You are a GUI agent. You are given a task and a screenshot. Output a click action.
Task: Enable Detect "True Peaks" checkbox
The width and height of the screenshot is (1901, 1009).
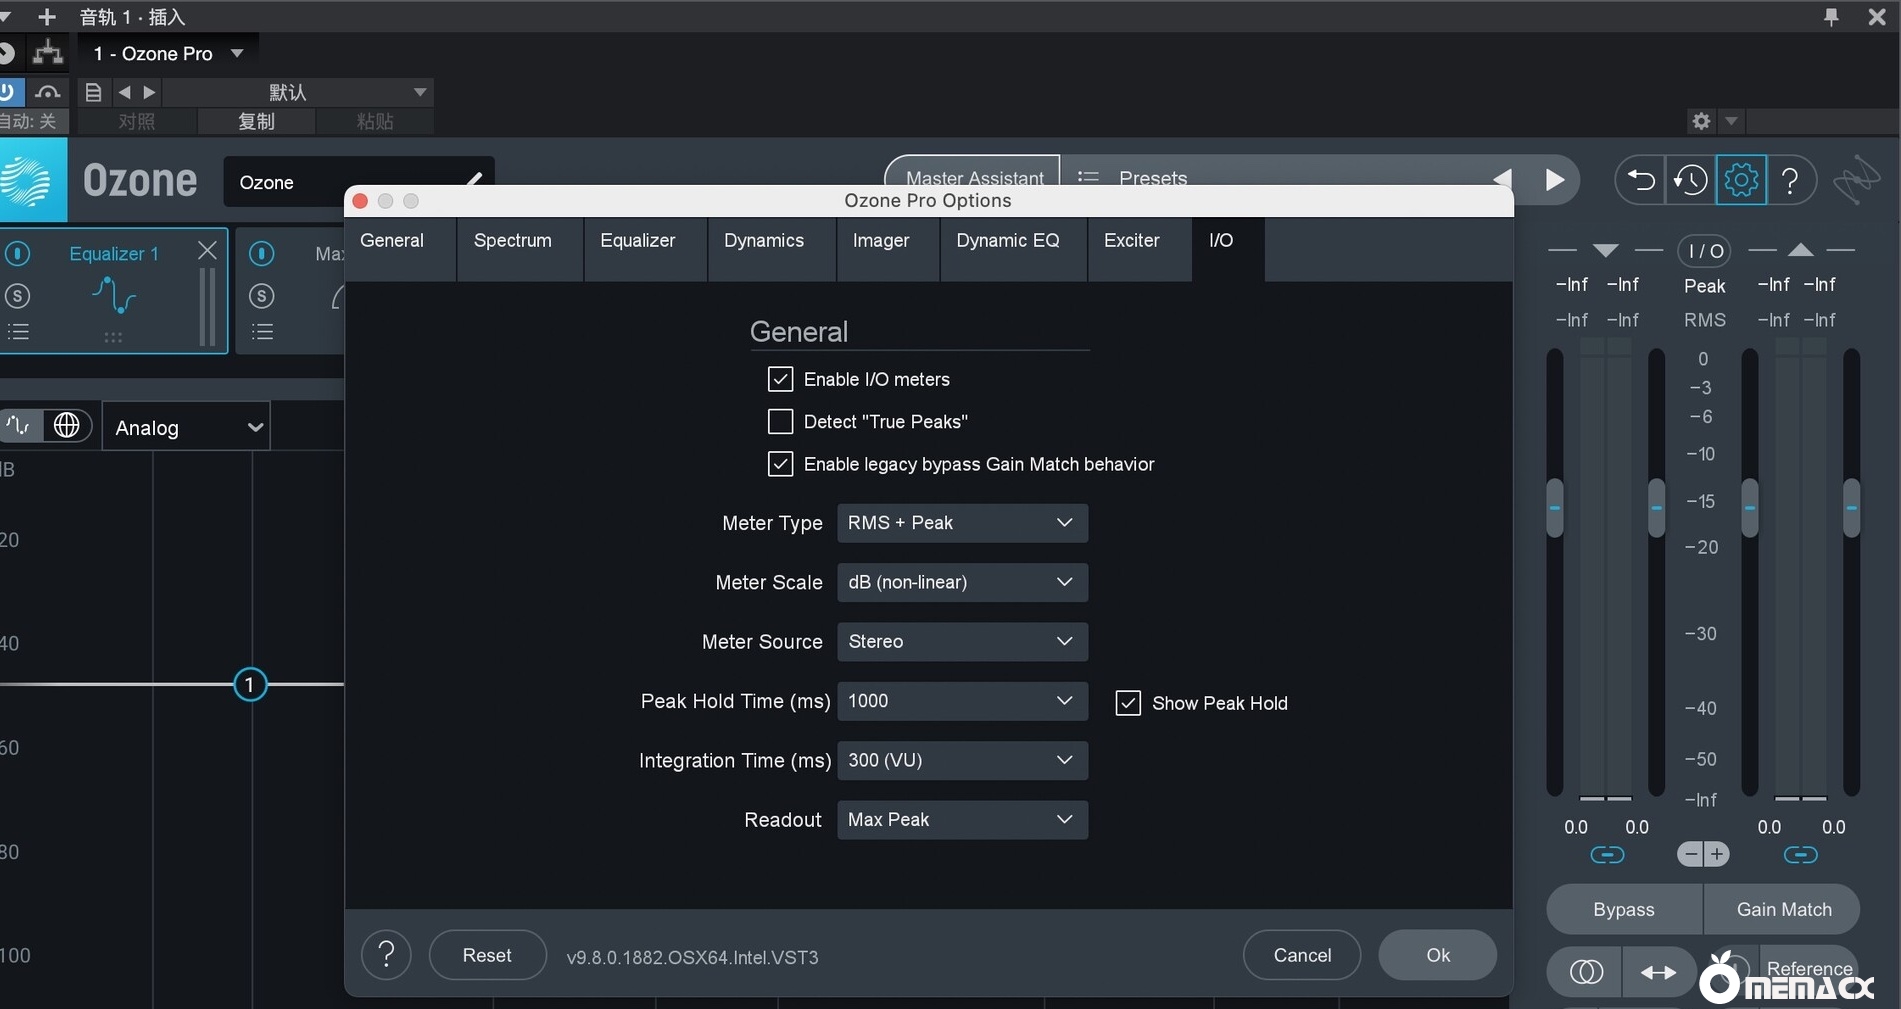point(780,422)
